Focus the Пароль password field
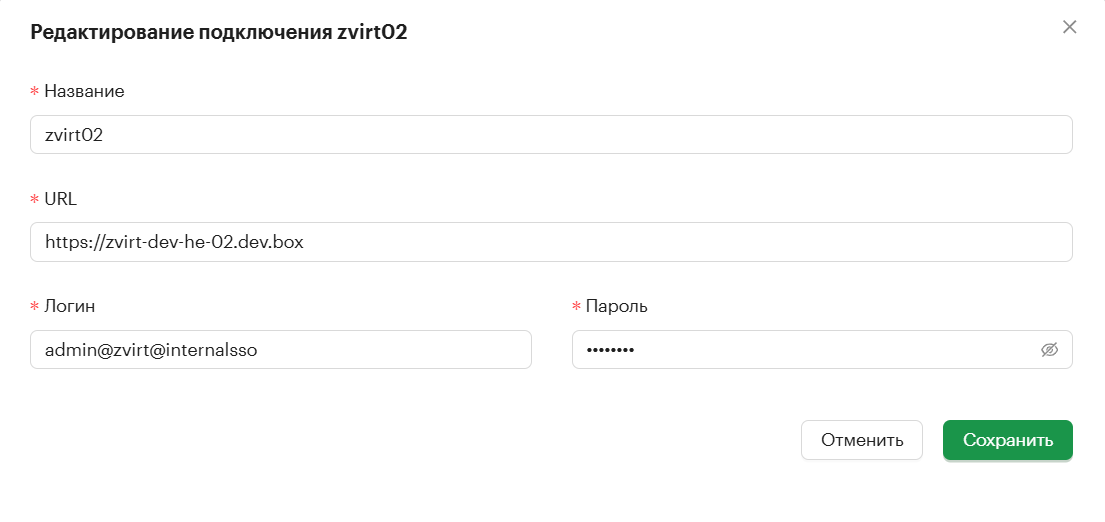1105x522 pixels. click(x=822, y=349)
